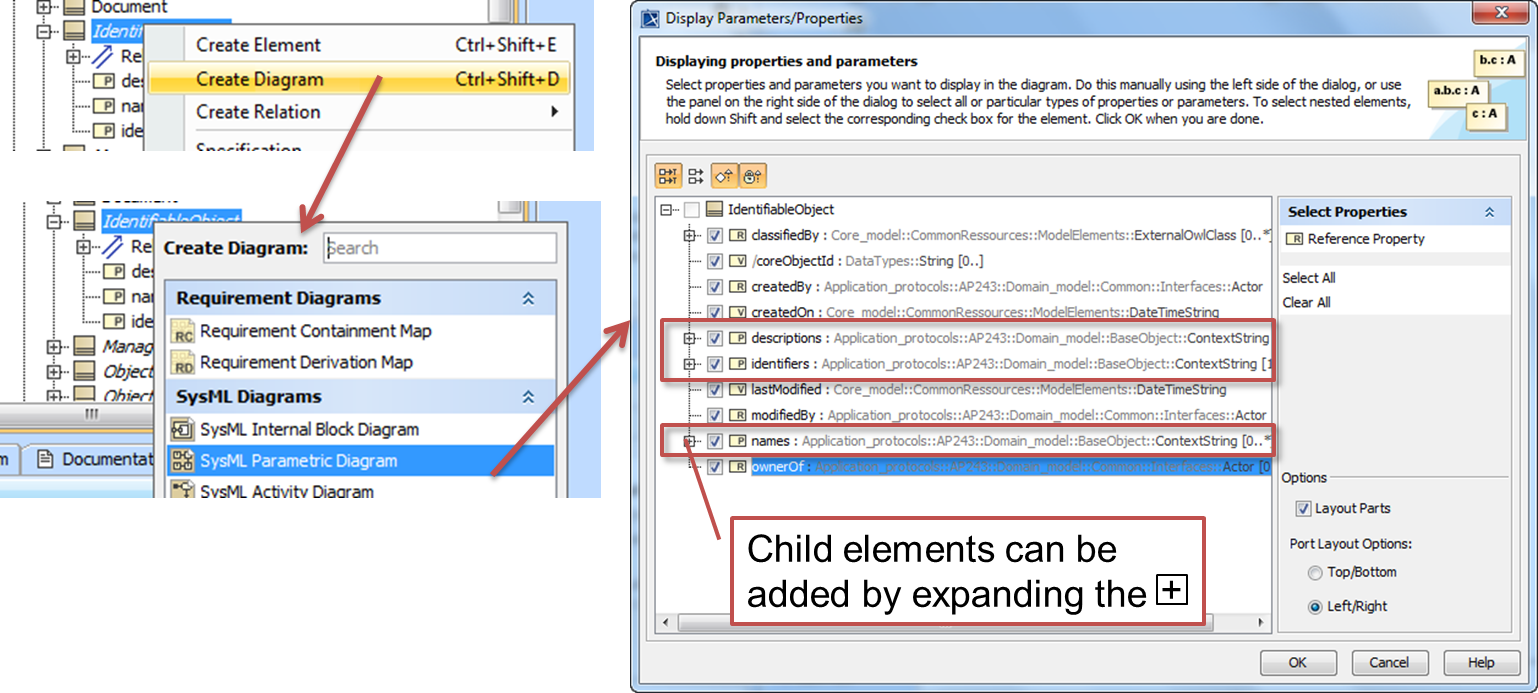
Task: Uncheck the classifiedBy property checkbox
Action: (715, 236)
